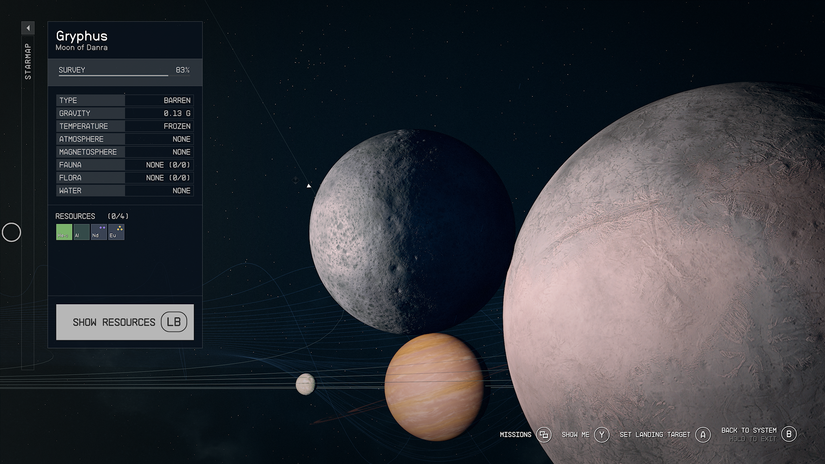This screenshot has width=825, height=464.
Task: Click the Nd neodymium resource tile
Action: click(98, 232)
